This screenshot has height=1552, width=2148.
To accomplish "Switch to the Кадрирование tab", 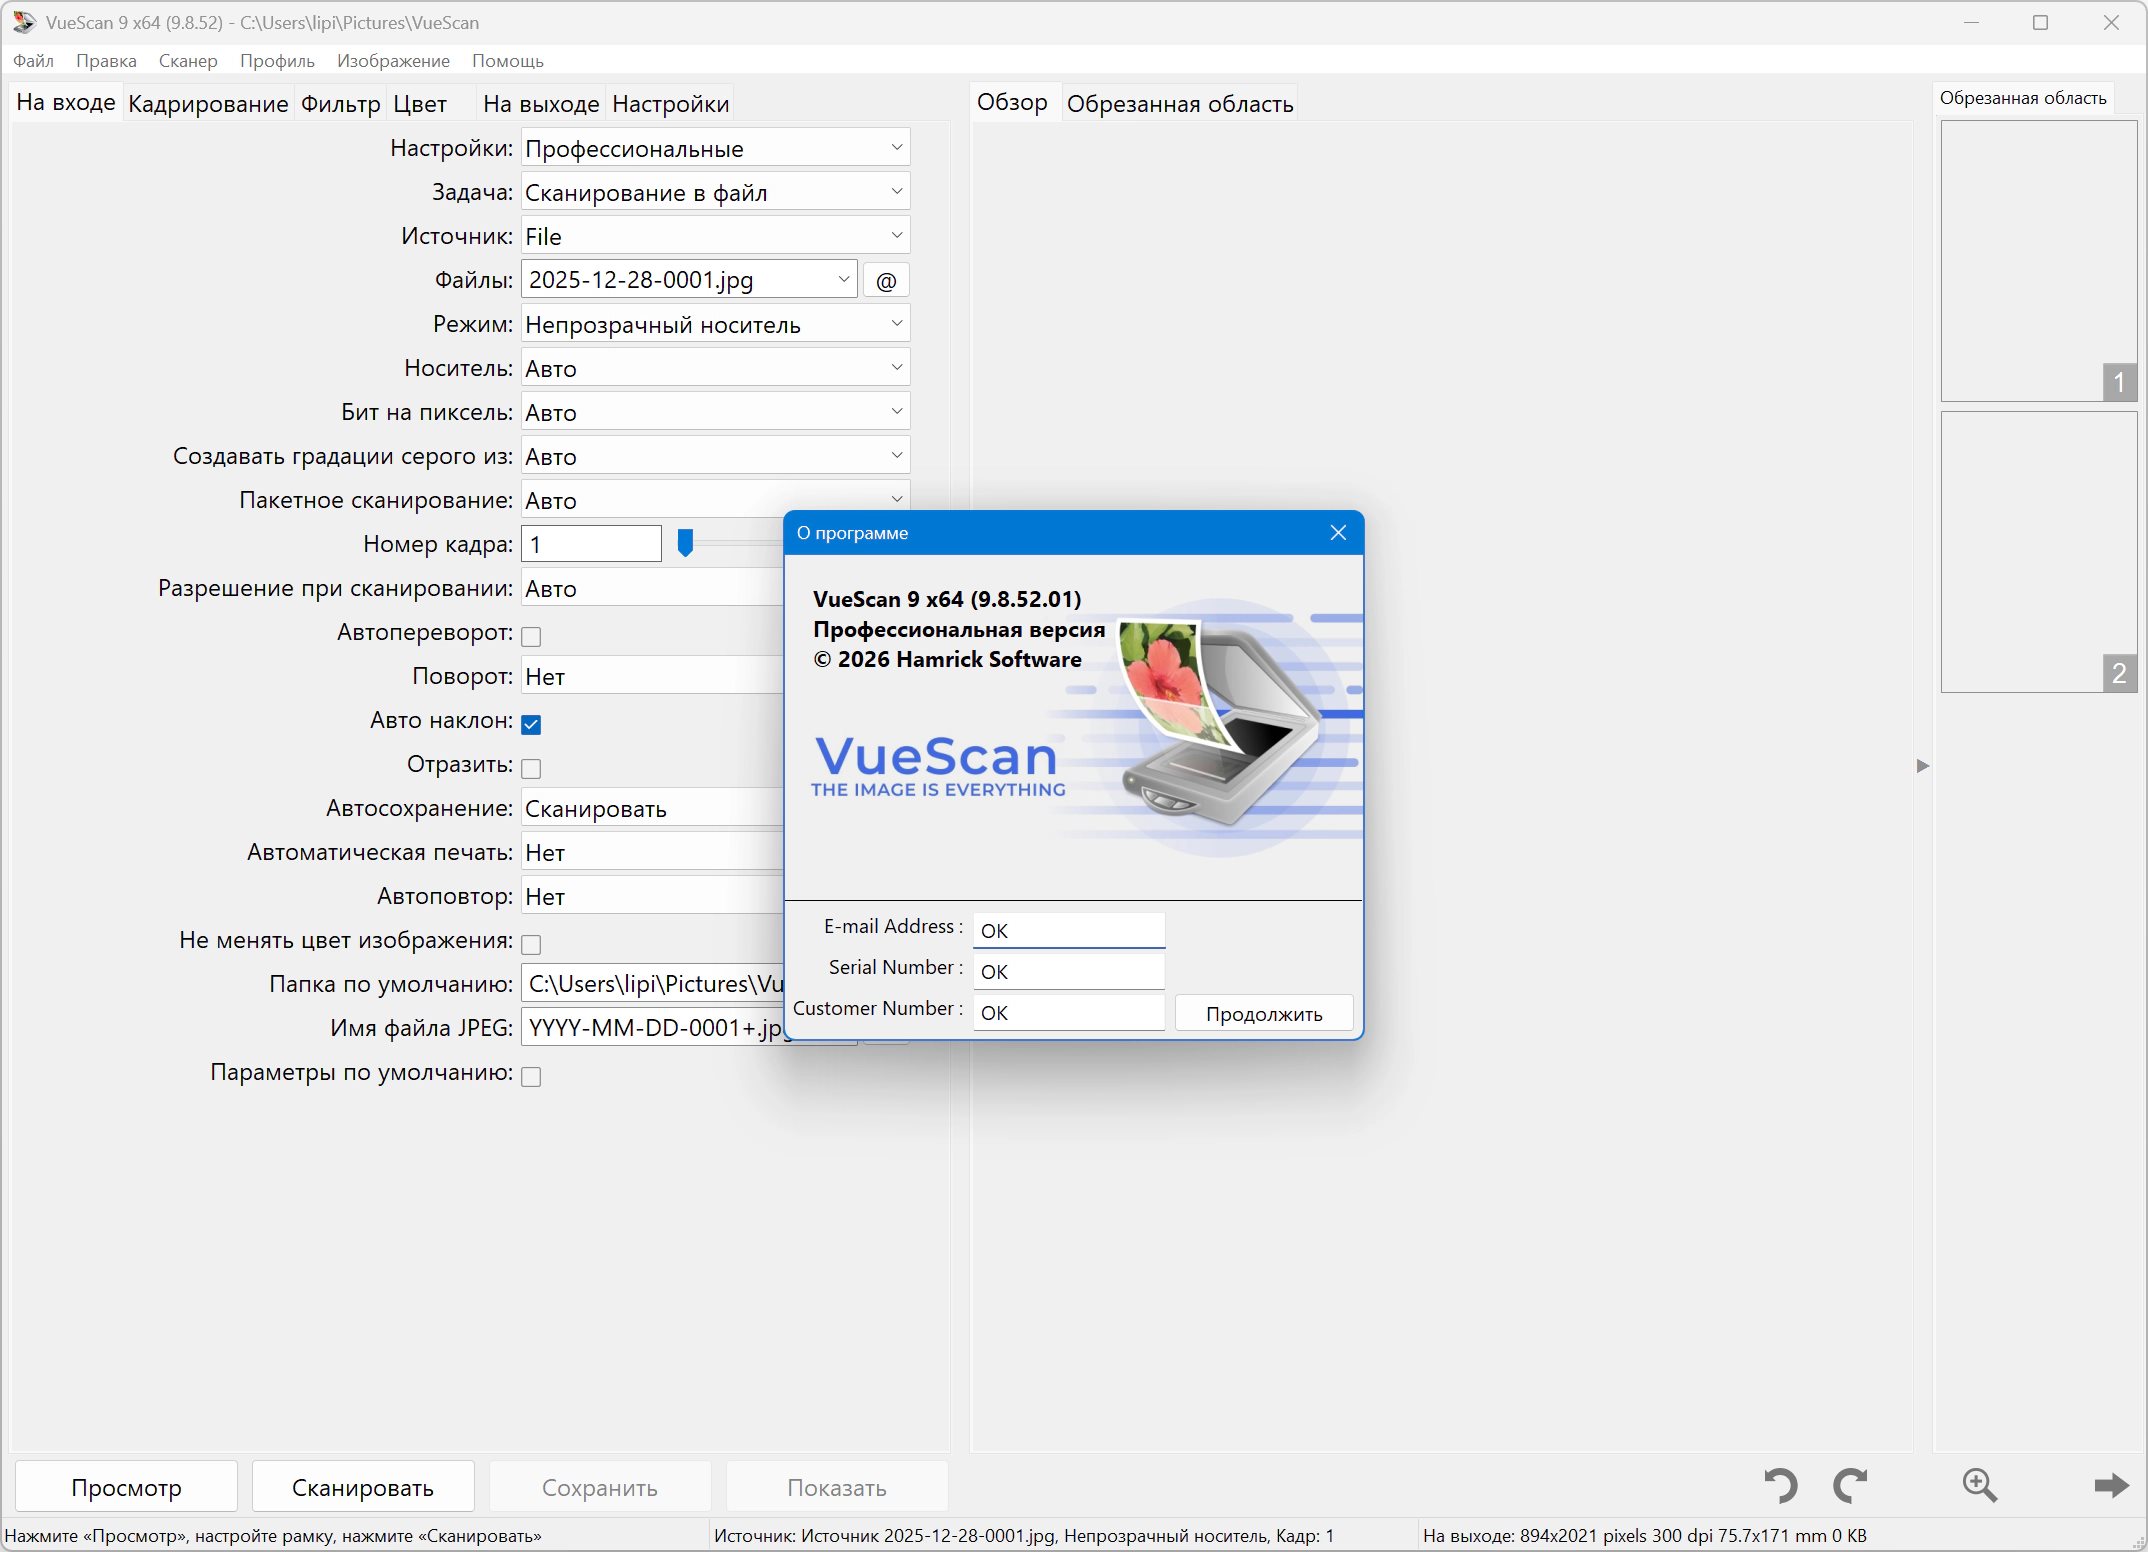I will coord(208,104).
